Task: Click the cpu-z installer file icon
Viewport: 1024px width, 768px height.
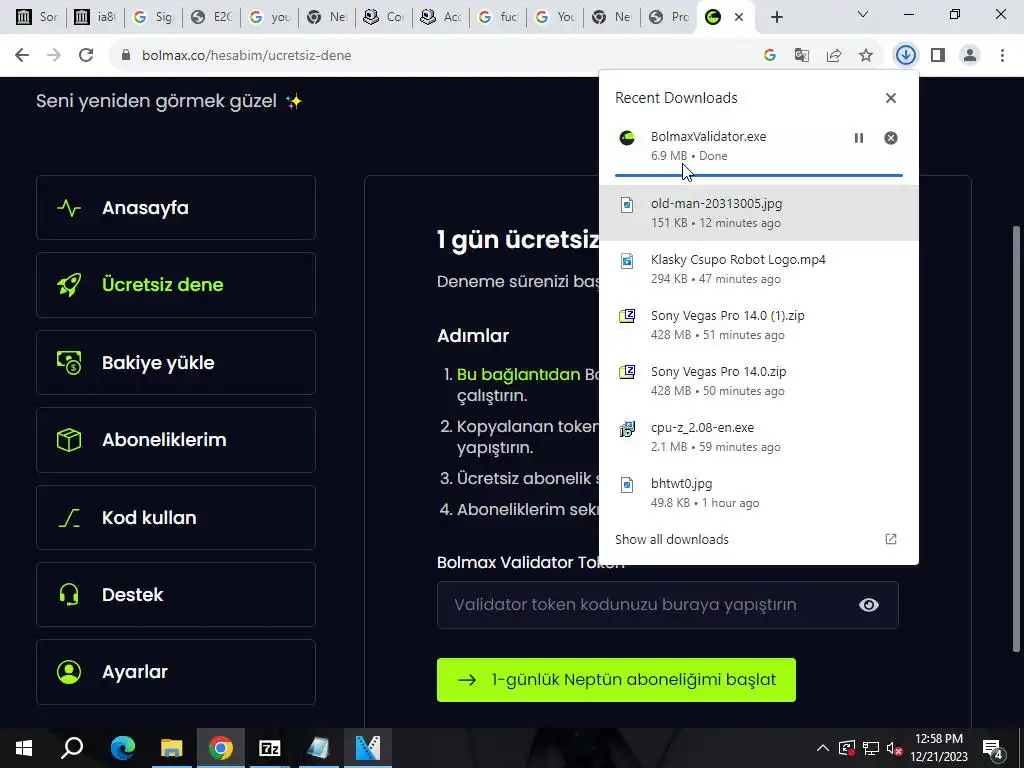Action: click(x=627, y=428)
